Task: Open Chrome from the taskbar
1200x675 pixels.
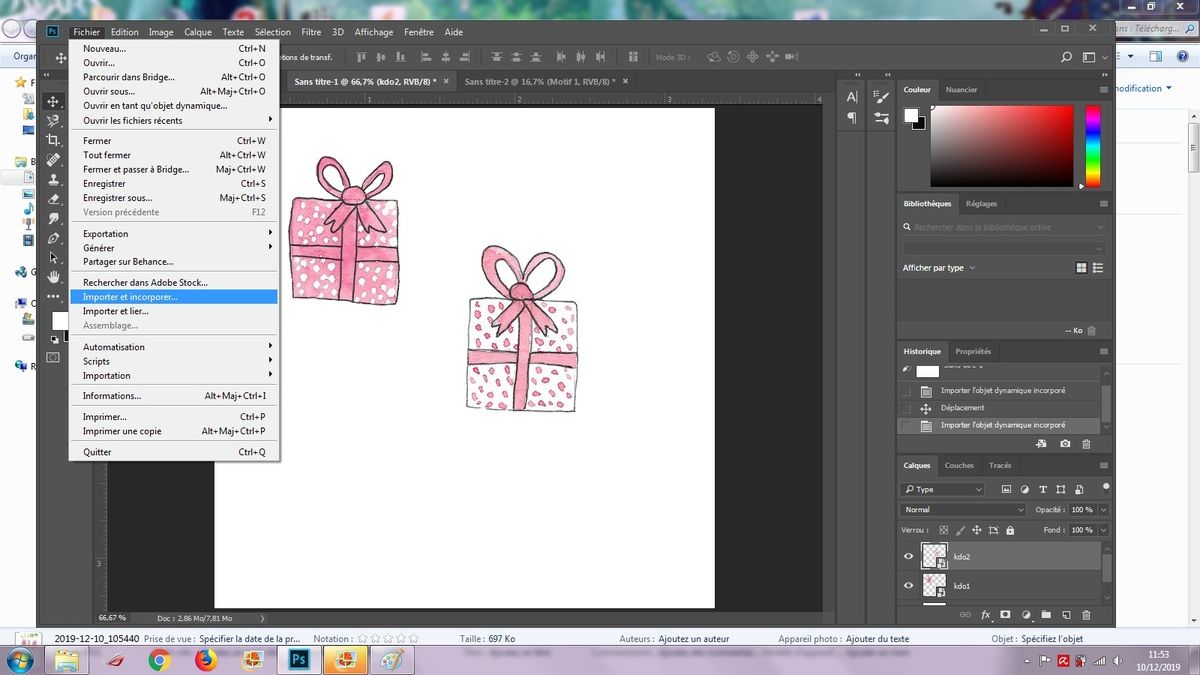Action: tap(160, 659)
